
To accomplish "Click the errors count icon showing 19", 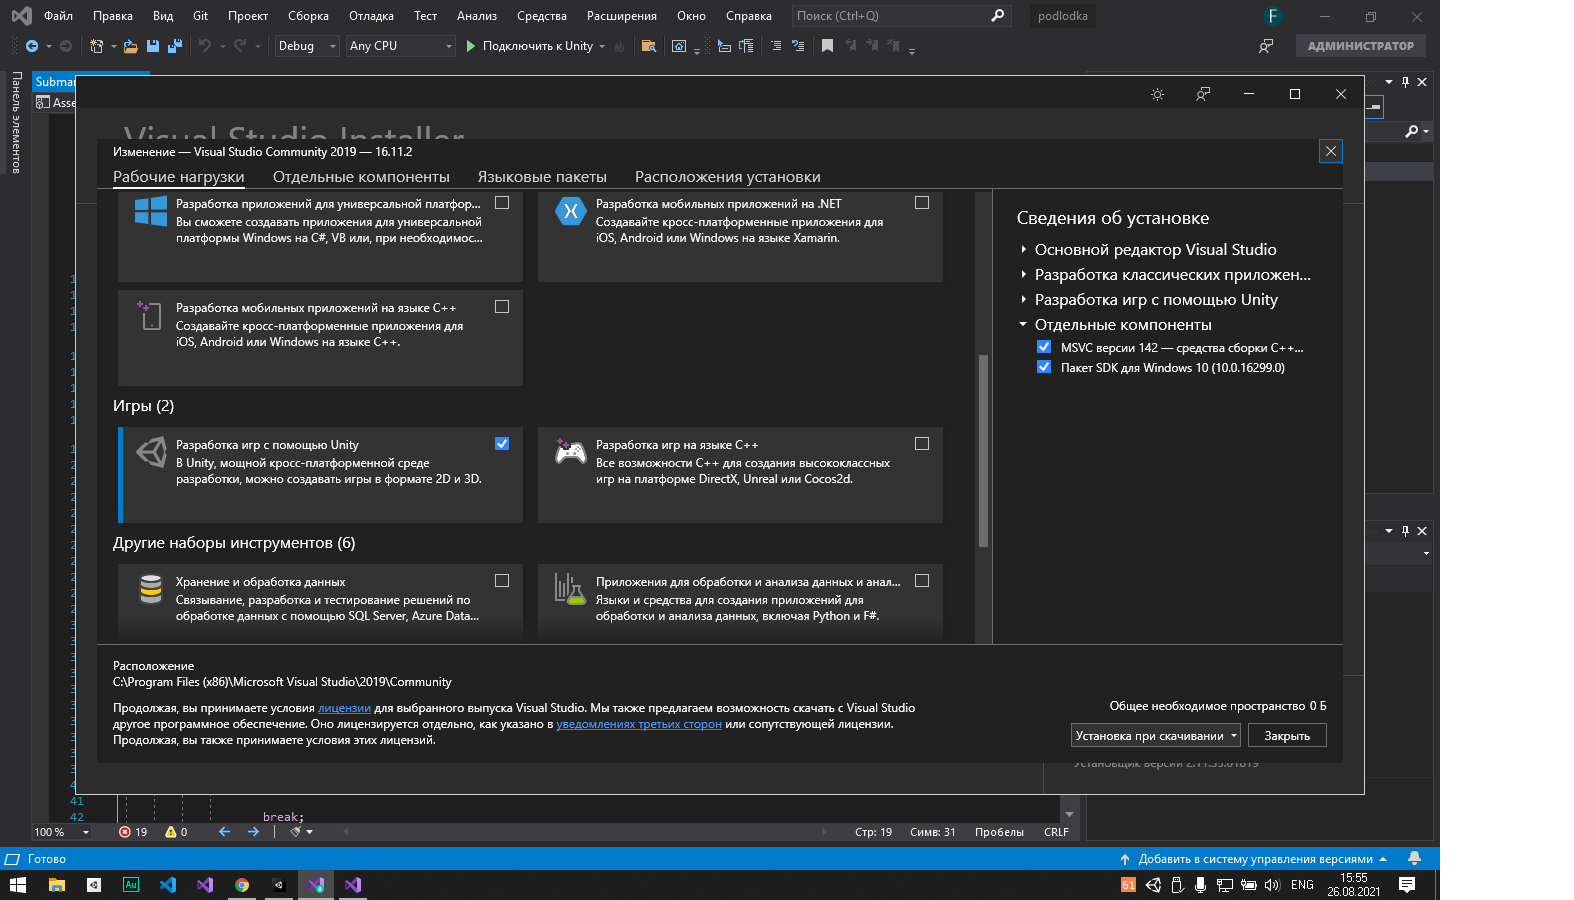I will [133, 832].
